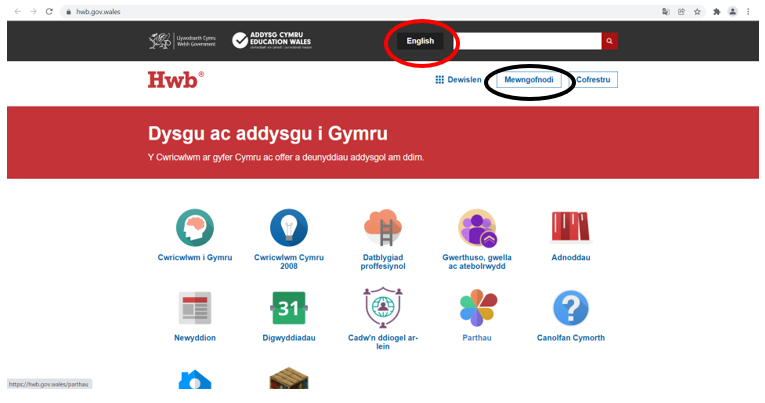This screenshot has height=403, width=765.
Task: Open the Canolfan Cymorth question mark icon
Action: pyautogui.click(x=571, y=308)
